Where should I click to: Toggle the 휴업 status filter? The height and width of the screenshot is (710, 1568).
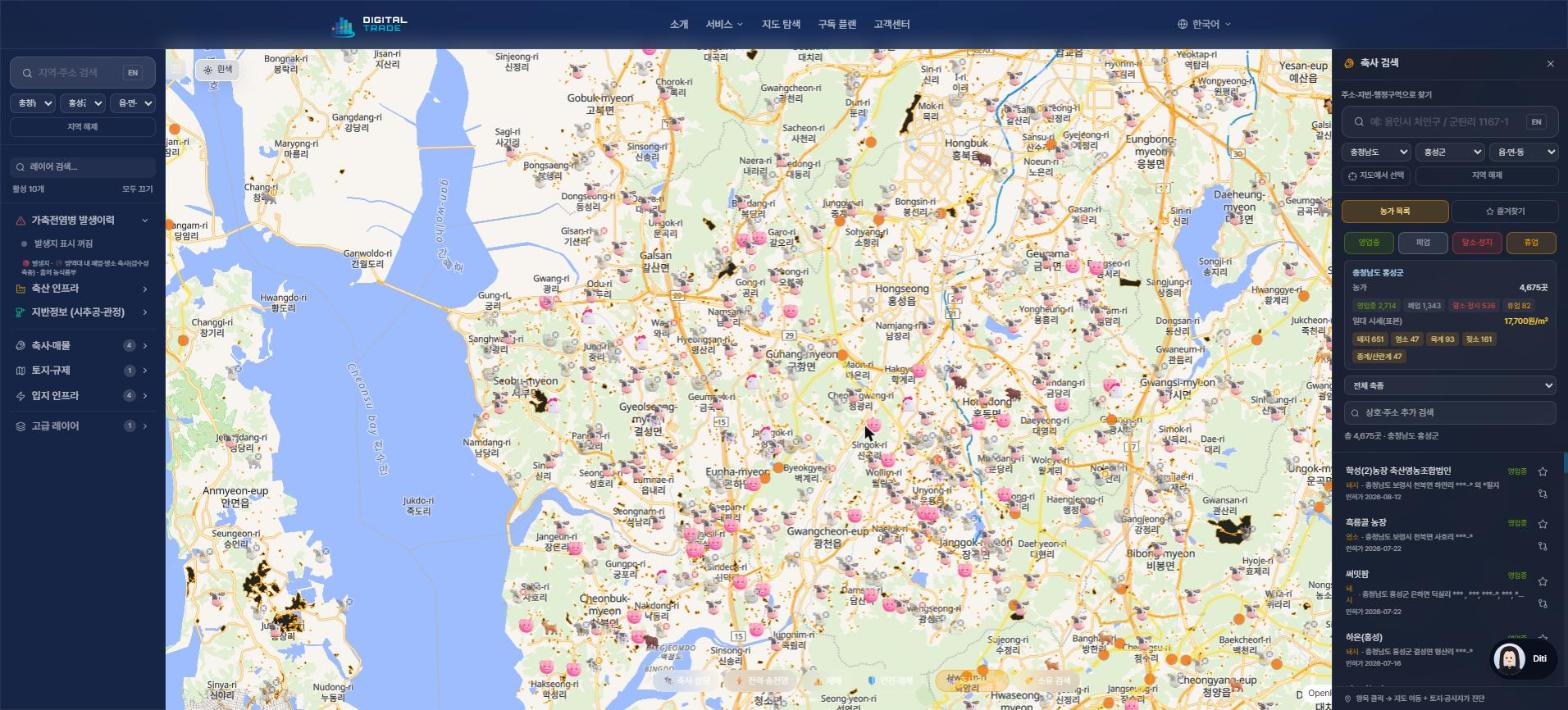click(x=1531, y=243)
